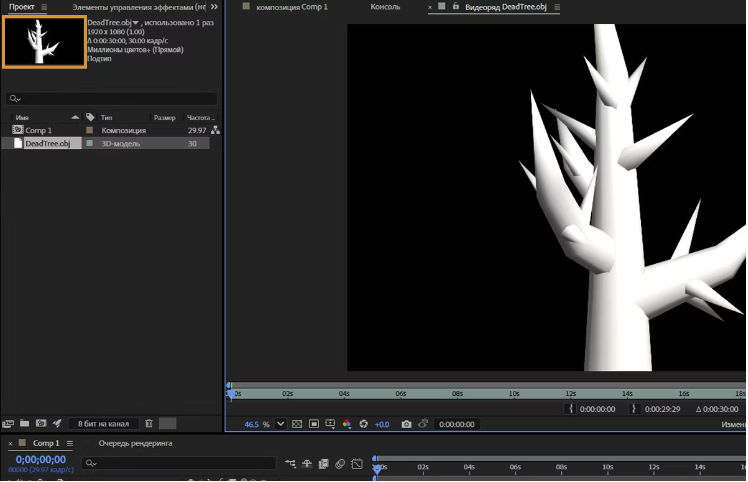Toggle motion blur in timeline
This screenshot has height=482, width=748.
(340, 463)
